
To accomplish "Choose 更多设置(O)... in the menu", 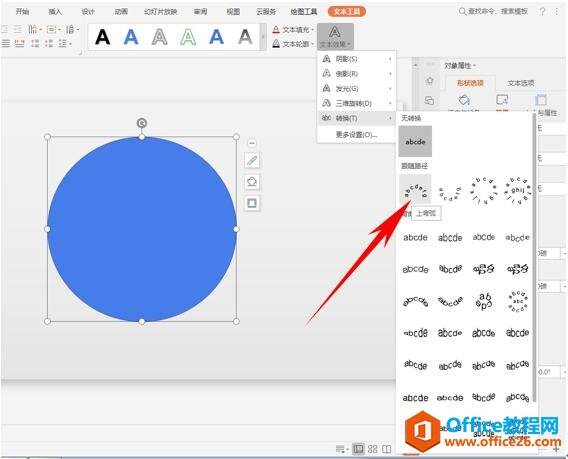I will tap(356, 135).
